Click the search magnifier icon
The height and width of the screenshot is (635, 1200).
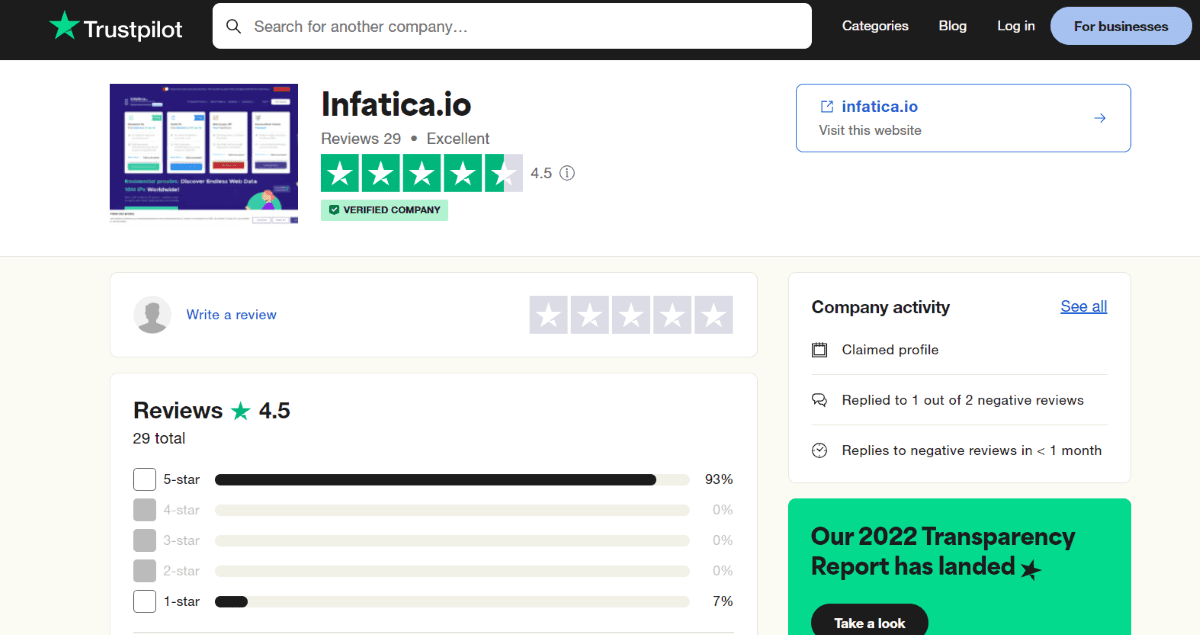click(x=234, y=27)
